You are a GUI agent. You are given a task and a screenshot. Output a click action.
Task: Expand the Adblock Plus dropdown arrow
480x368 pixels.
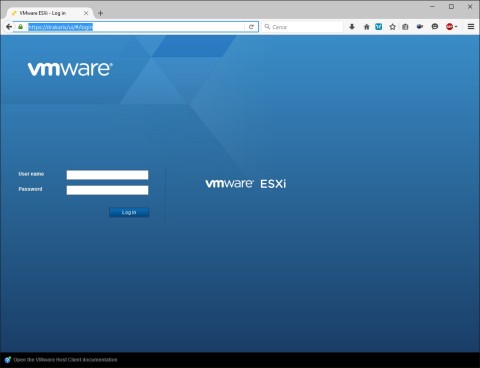(456, 27)
